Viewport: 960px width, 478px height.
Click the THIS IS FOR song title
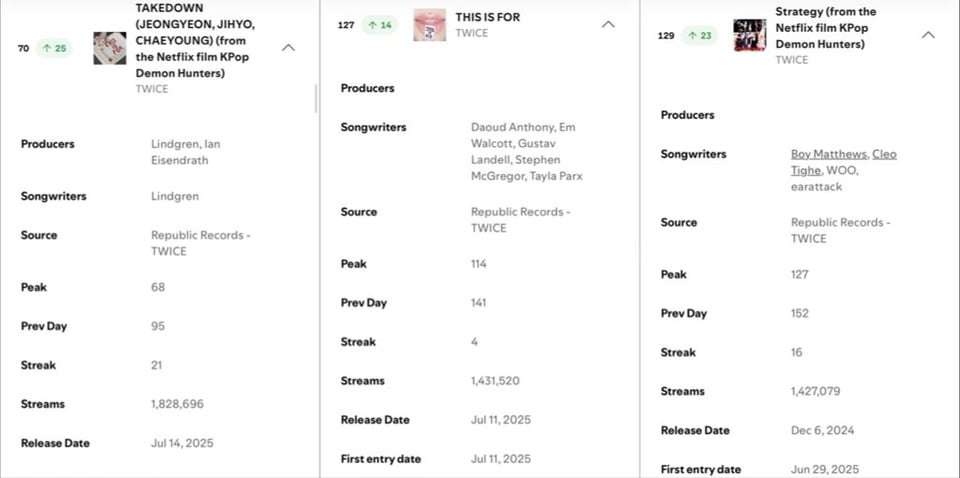(x=488, y=17)
